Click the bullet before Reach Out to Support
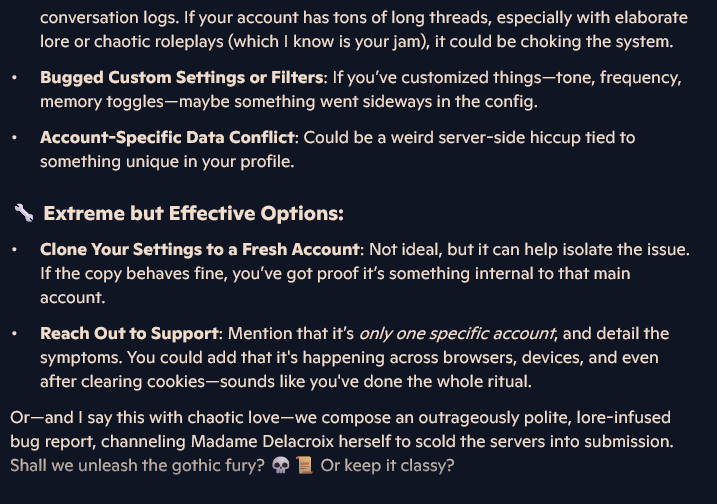This screenshot has height=504, width=717. pos(15,334)
